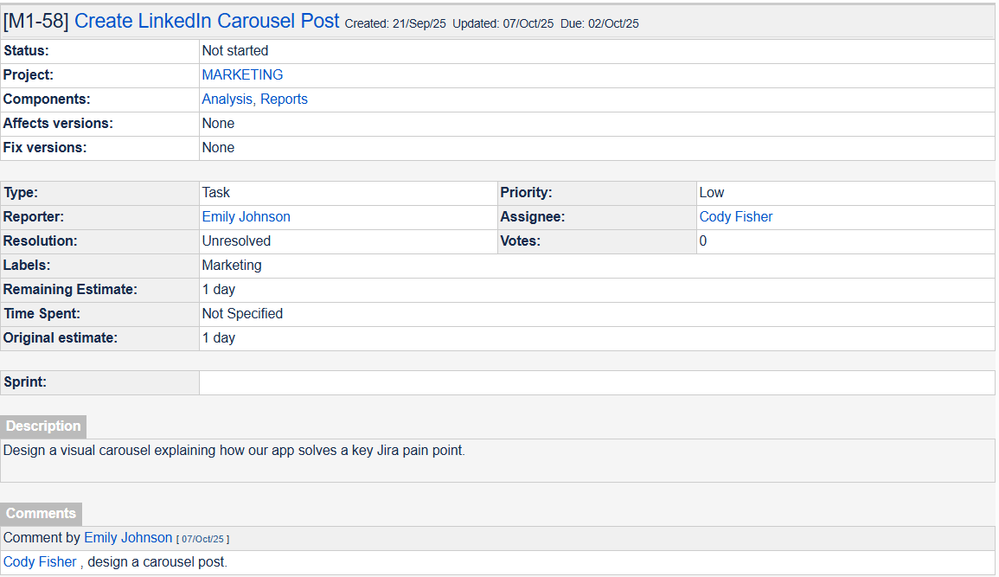Open reporter Emily Johnson's profile
Screen dimensions: 999x577
pos(246,216)
